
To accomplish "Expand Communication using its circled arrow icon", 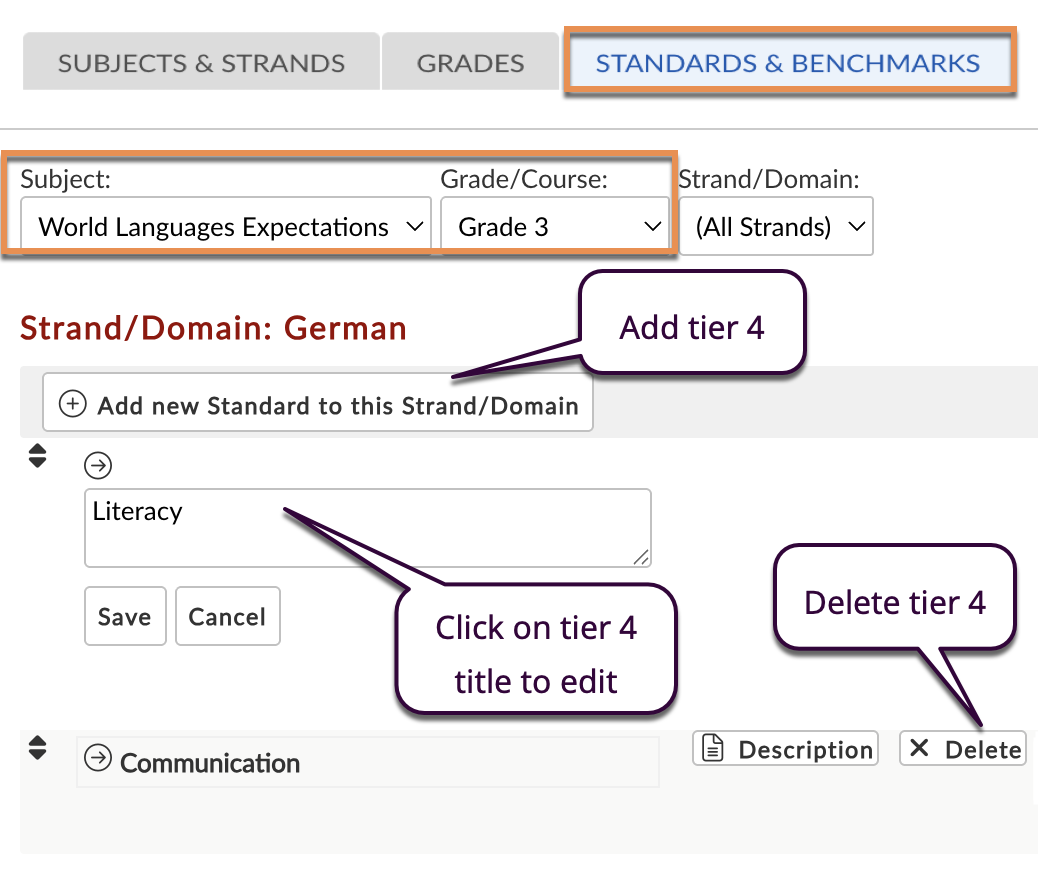I will 97,760.
